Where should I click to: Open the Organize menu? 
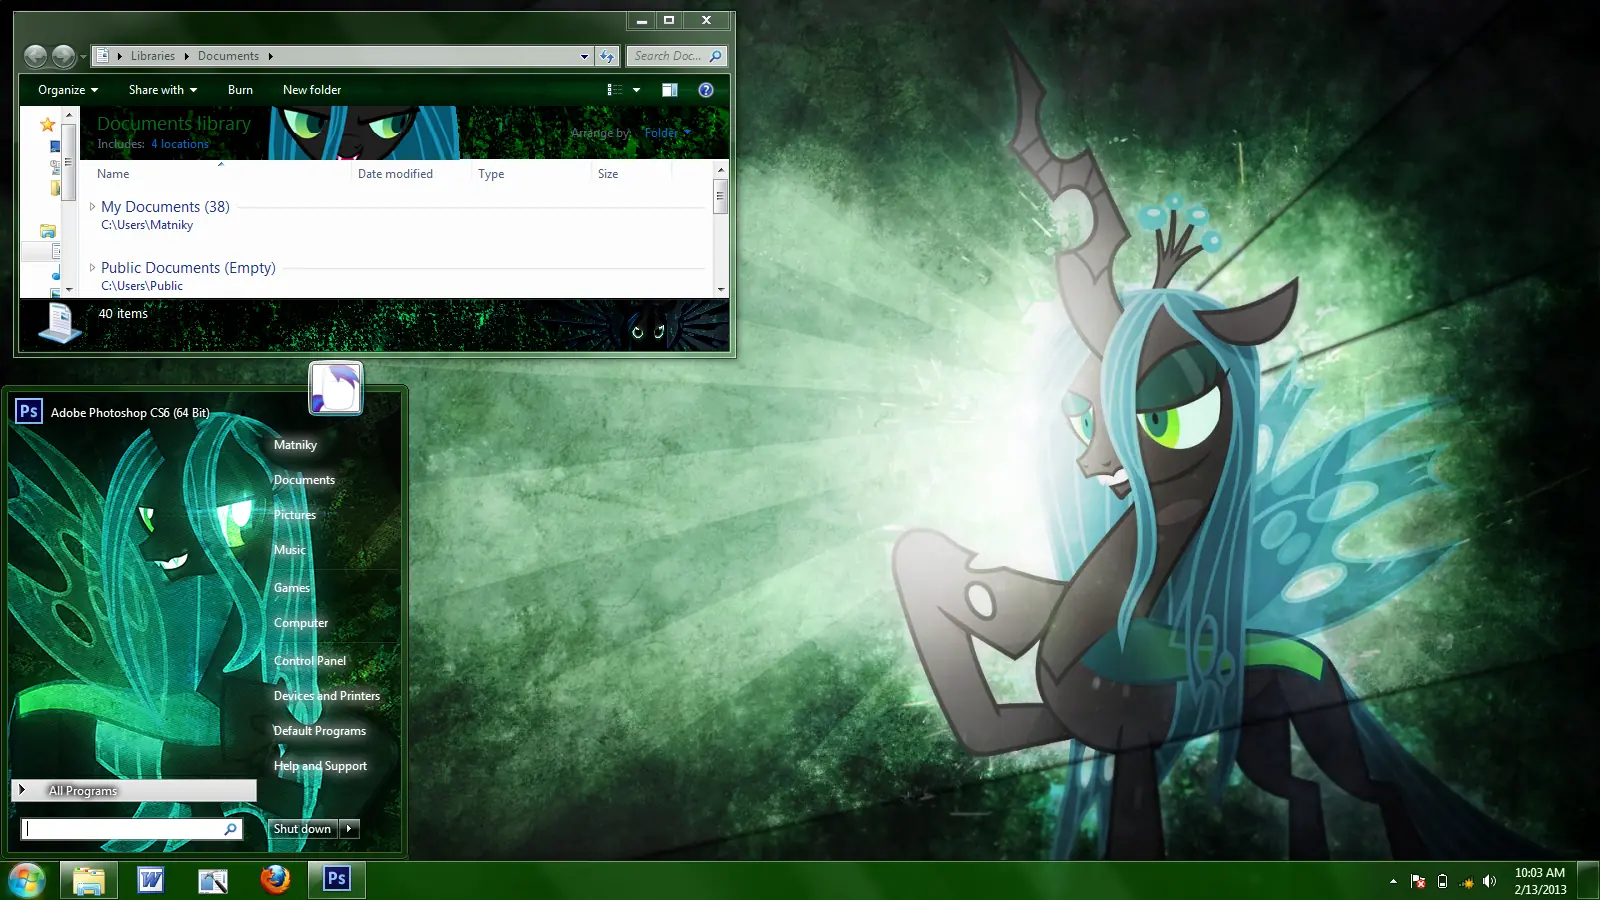68,90
